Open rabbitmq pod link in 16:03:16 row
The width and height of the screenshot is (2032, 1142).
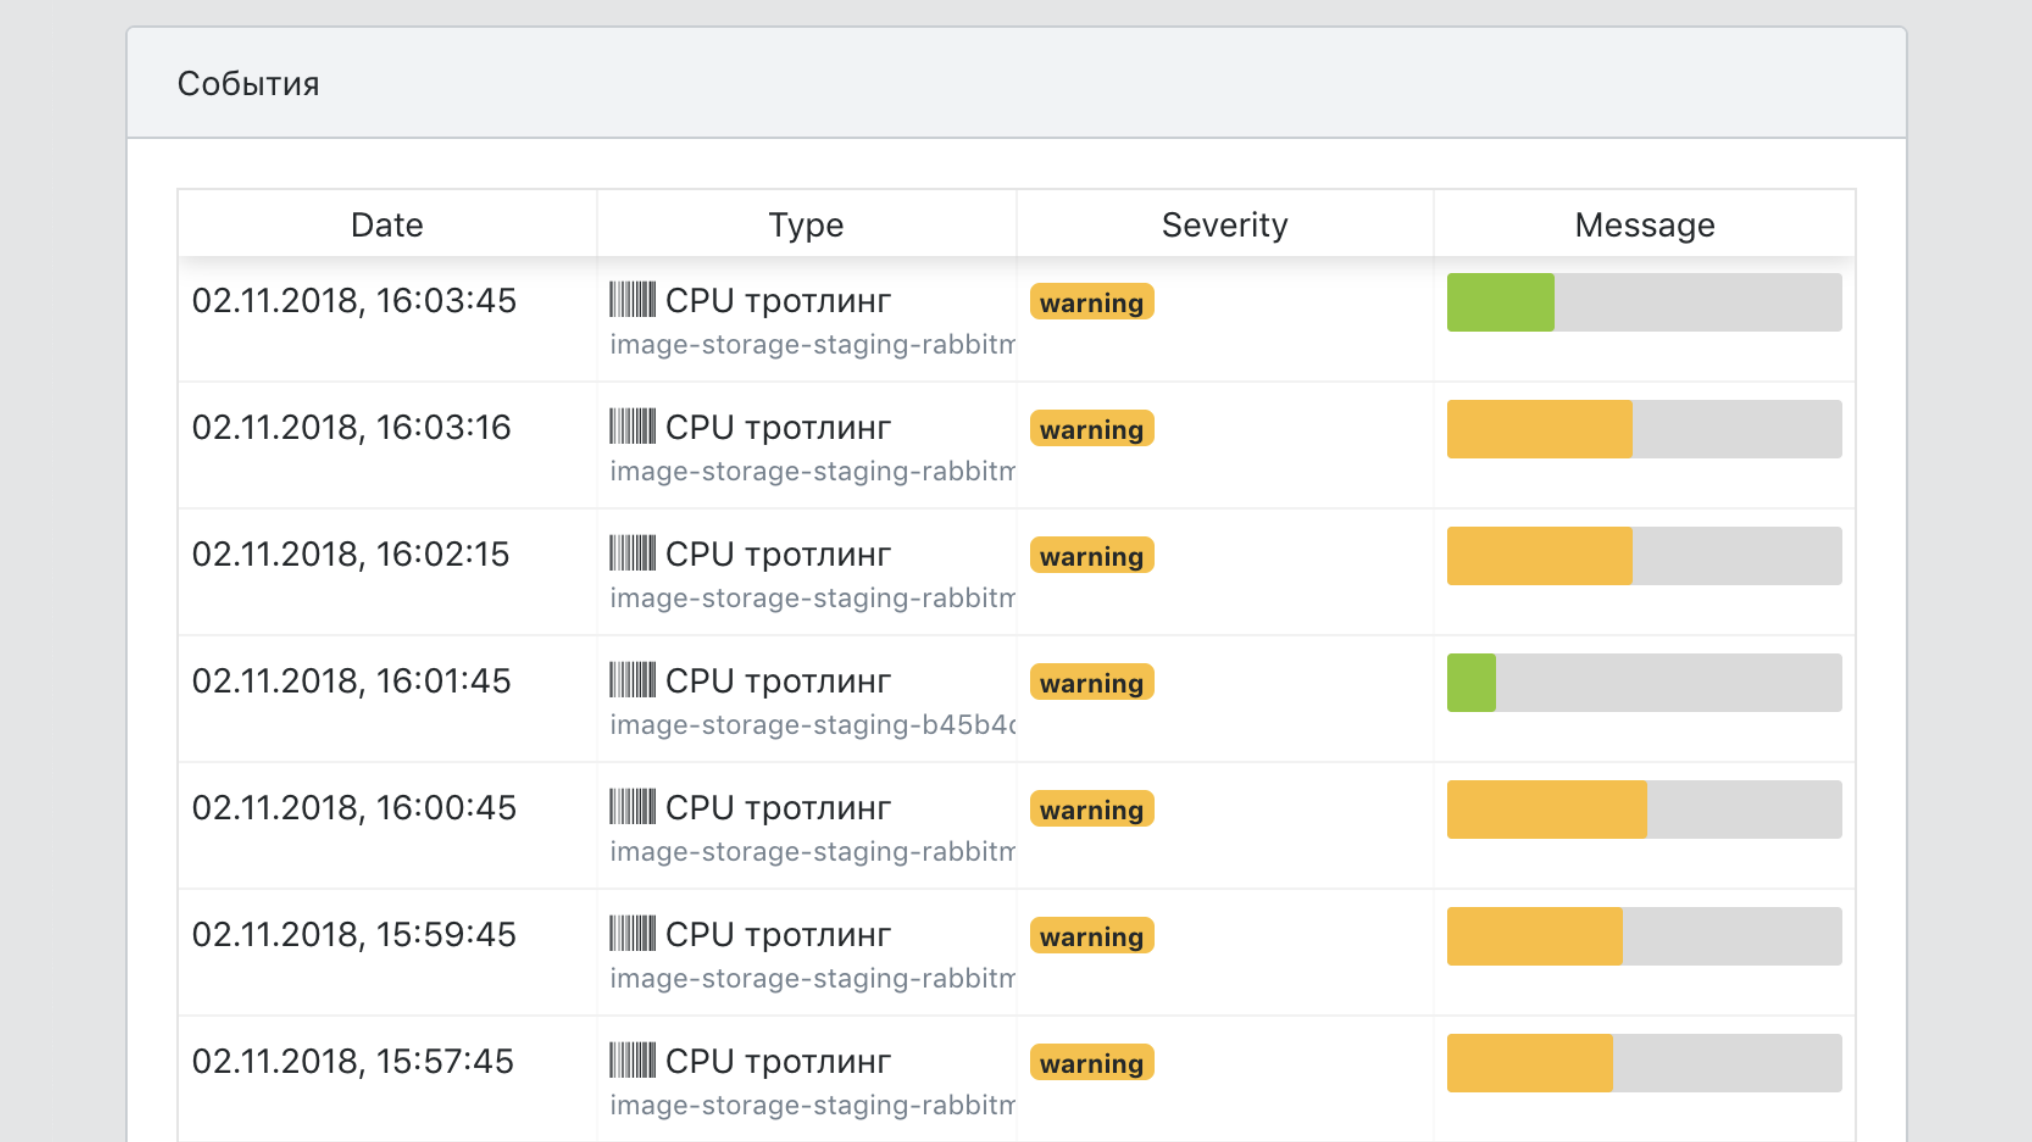[x=812, y=471]
